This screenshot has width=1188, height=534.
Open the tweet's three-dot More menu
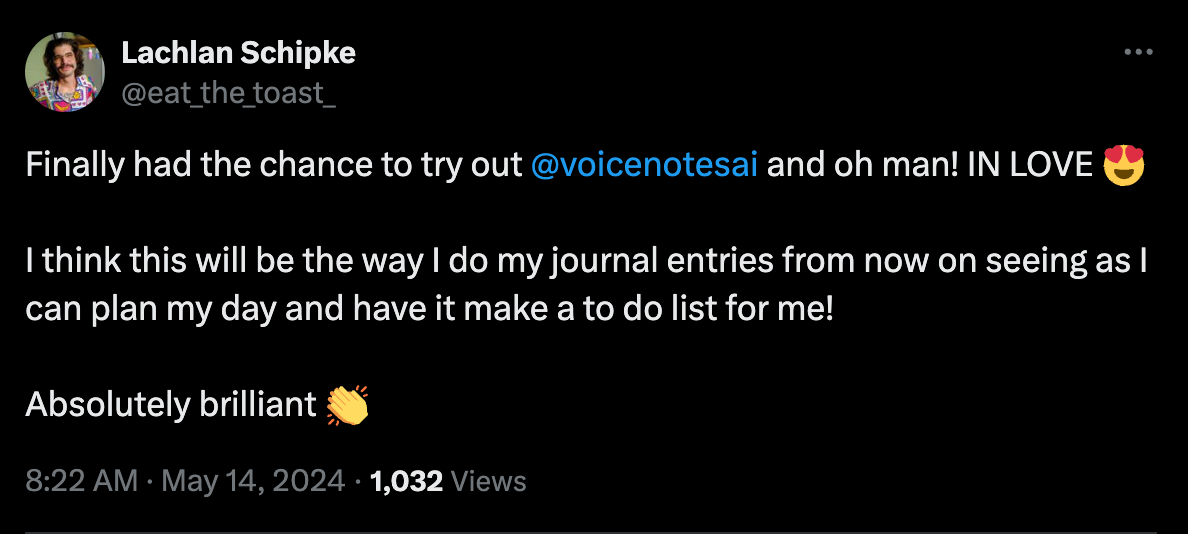pos(1139,53)
